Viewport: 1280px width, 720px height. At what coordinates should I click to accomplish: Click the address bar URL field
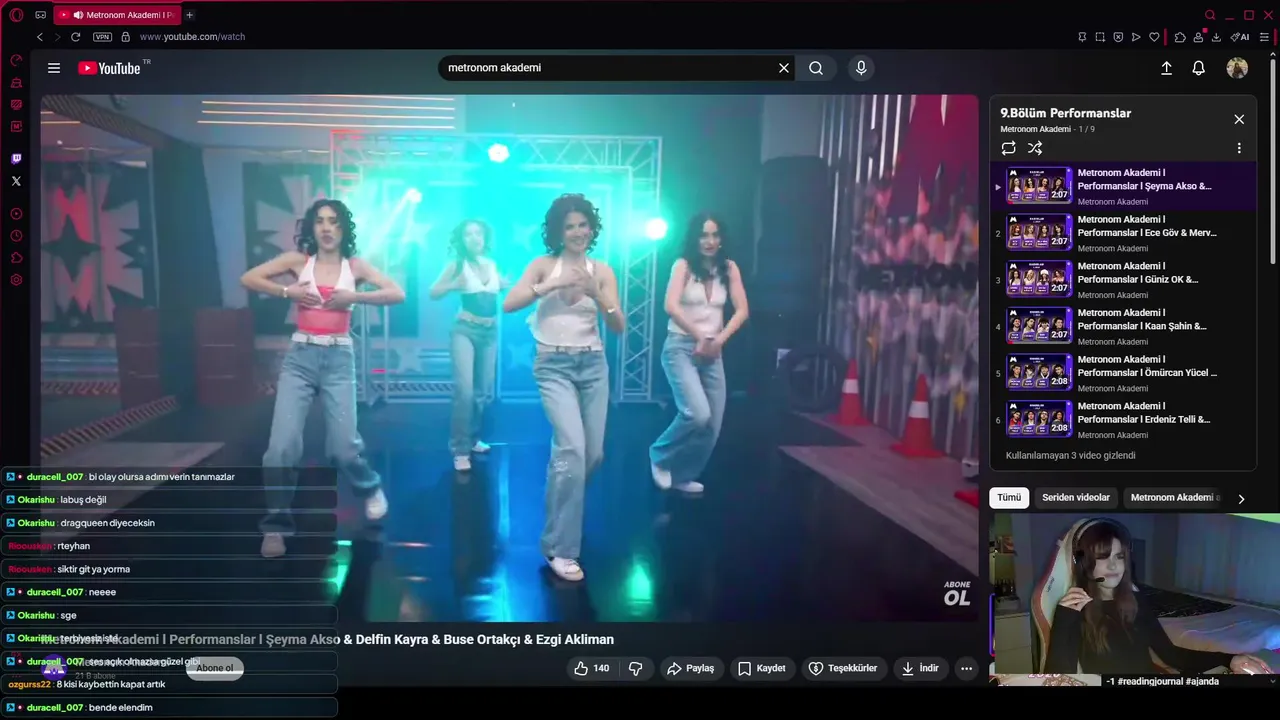tap(600, 37)
